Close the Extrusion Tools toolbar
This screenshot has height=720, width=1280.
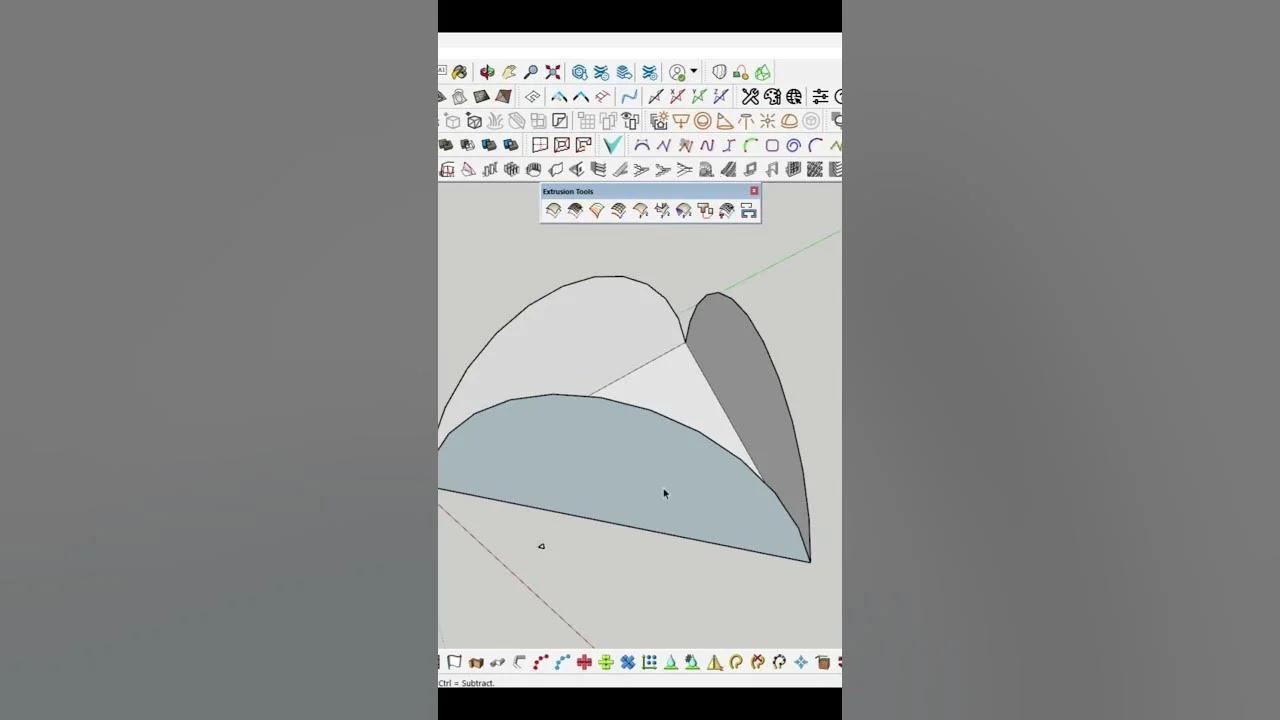click(x=754, y=191)
